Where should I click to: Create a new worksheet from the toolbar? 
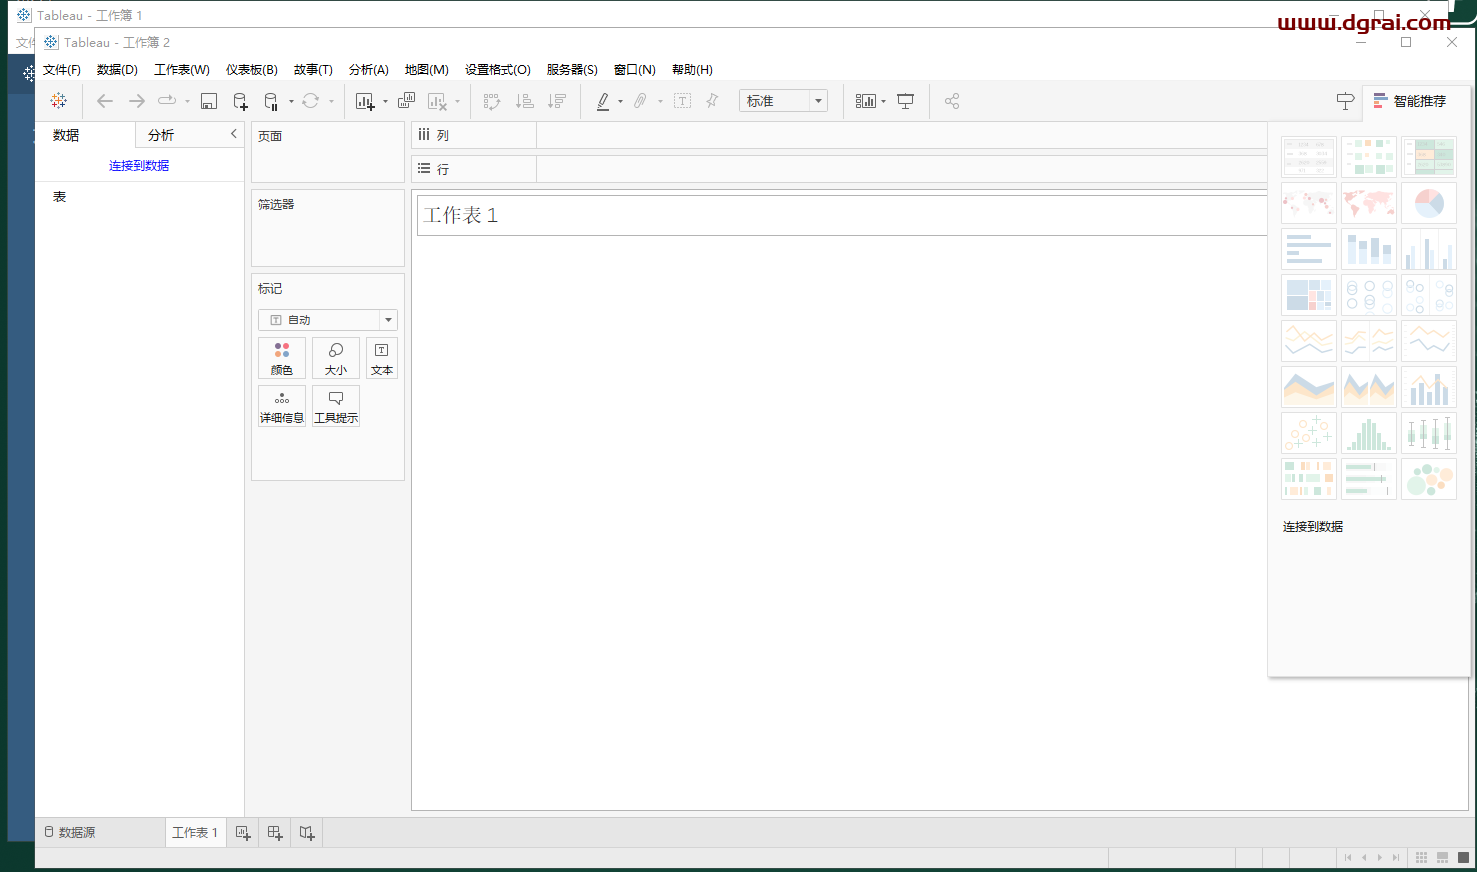(365, 101)
